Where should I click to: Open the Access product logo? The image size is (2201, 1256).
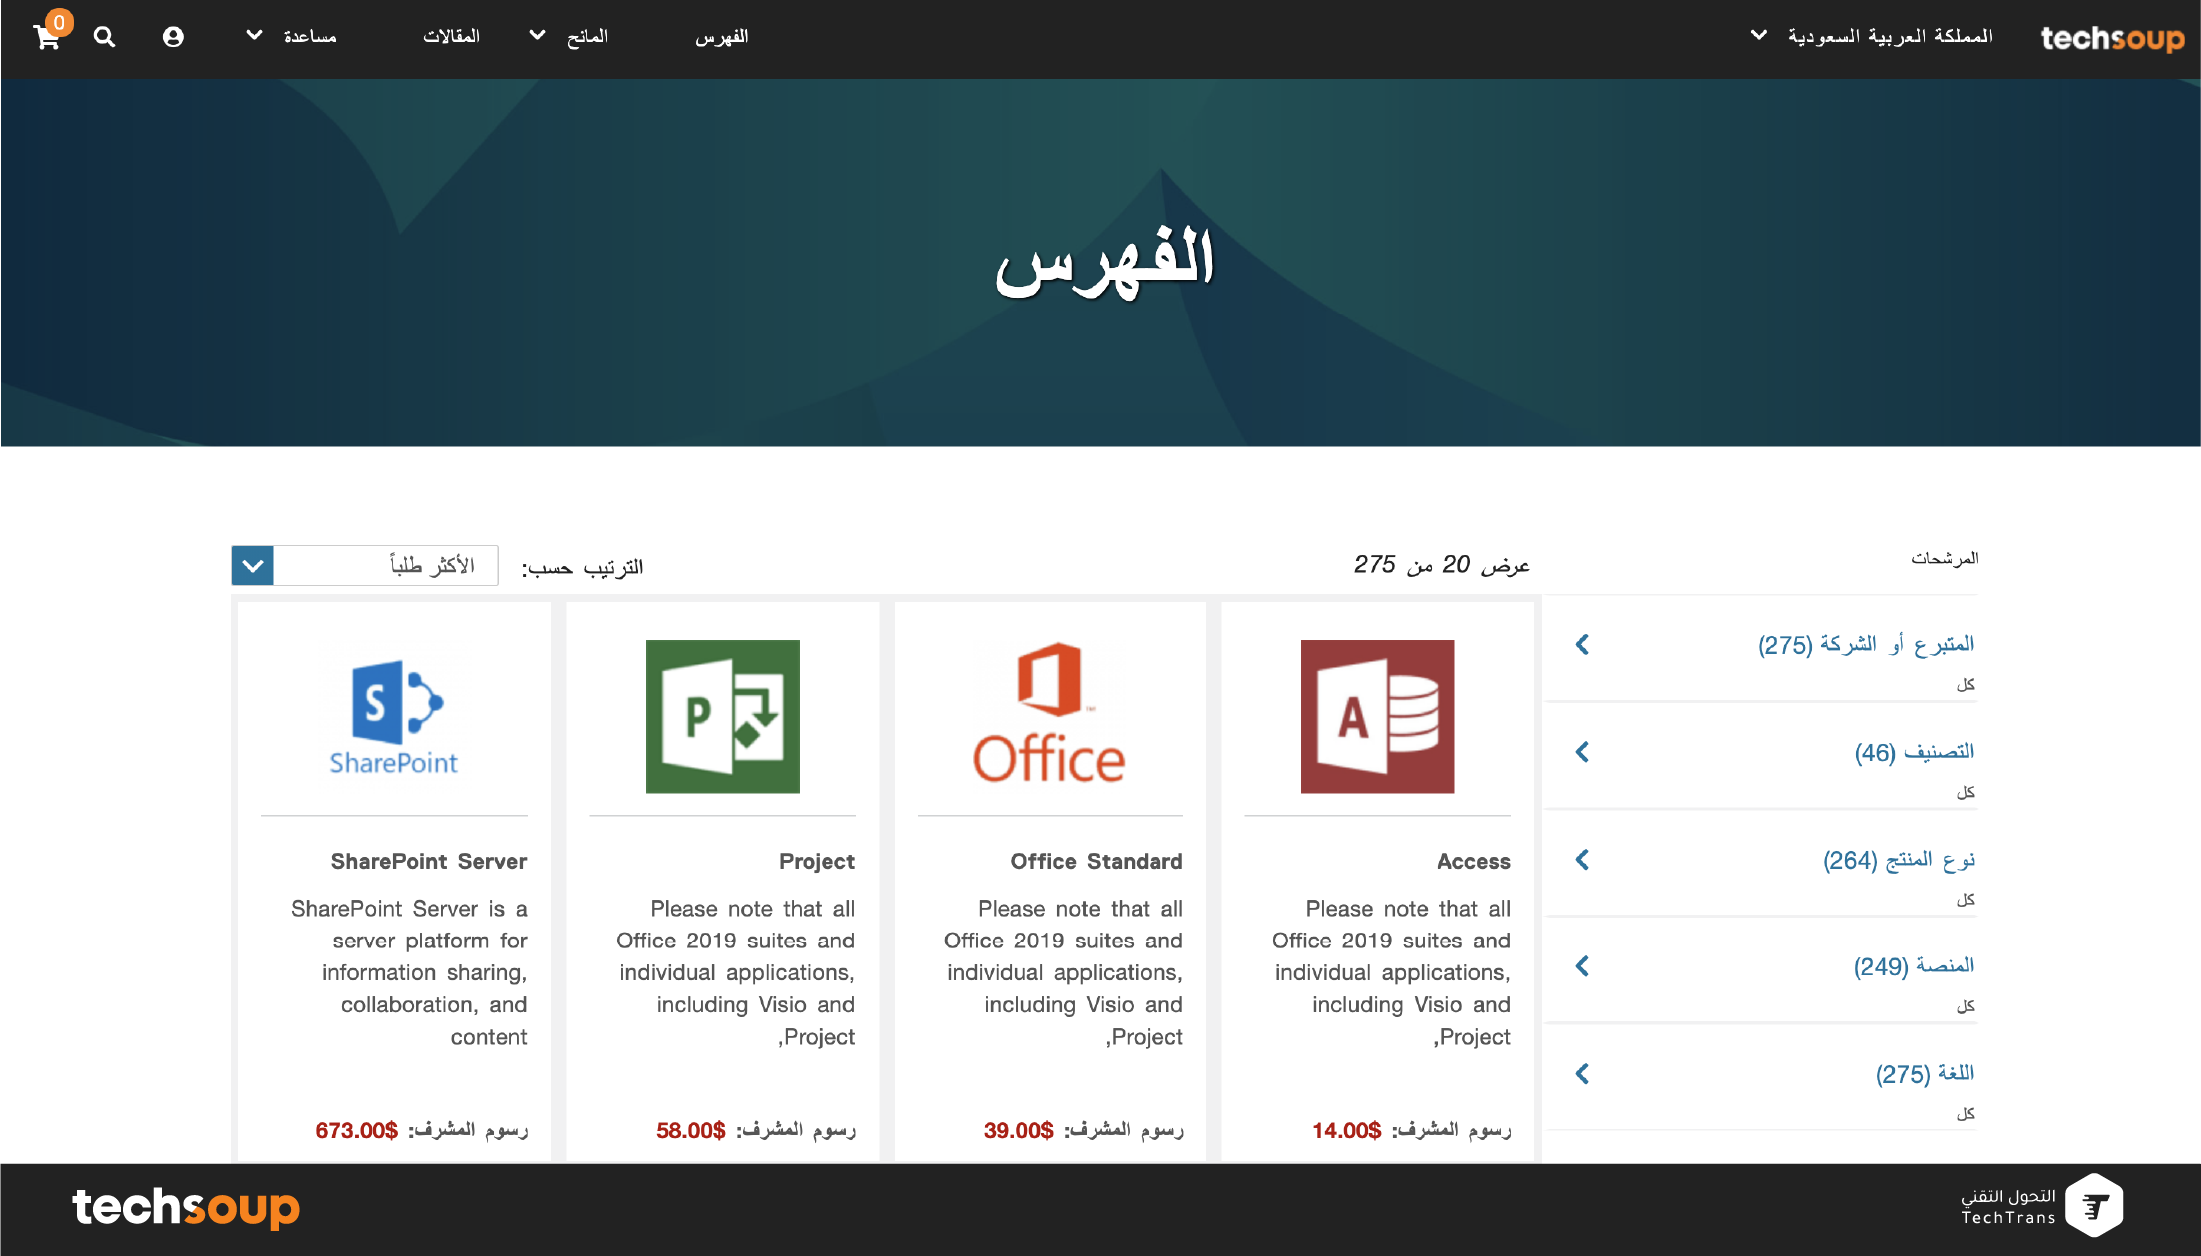[x=1378, y=717]
